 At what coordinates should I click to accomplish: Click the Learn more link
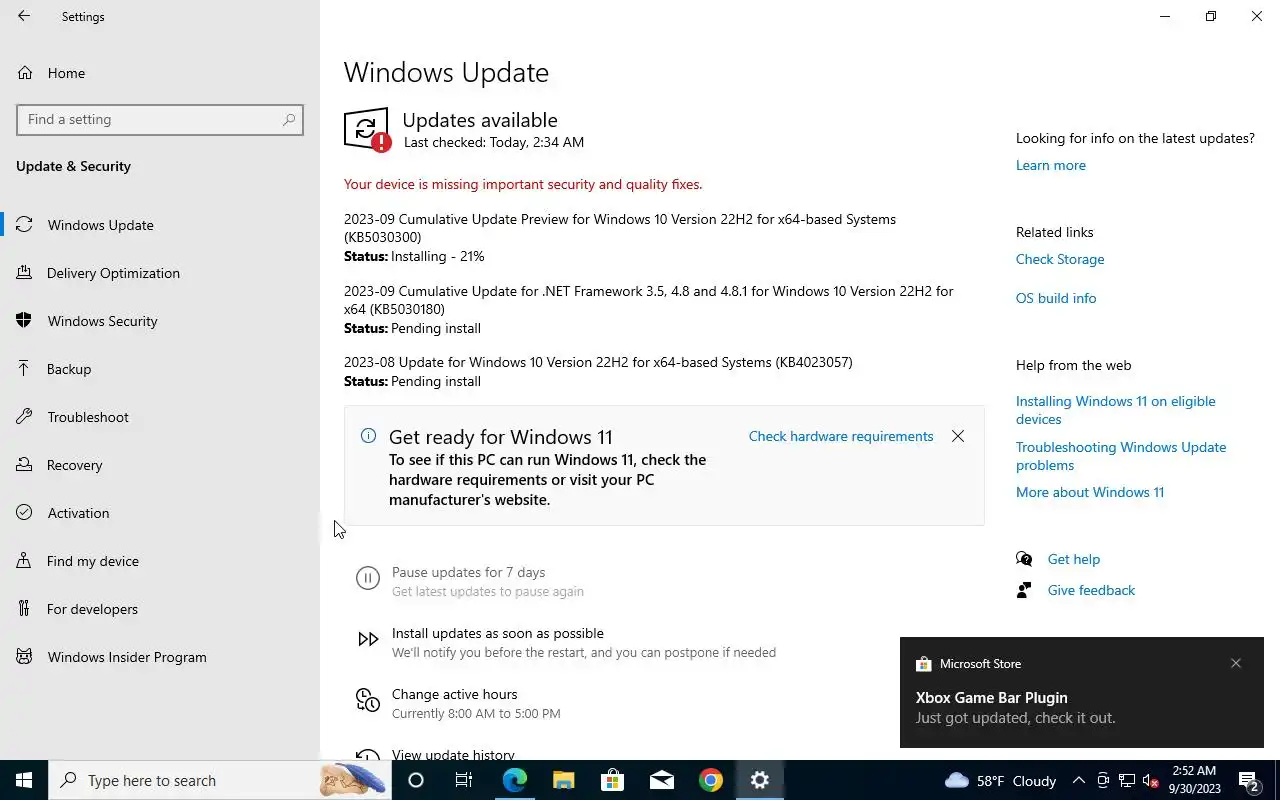(1050, 165)
